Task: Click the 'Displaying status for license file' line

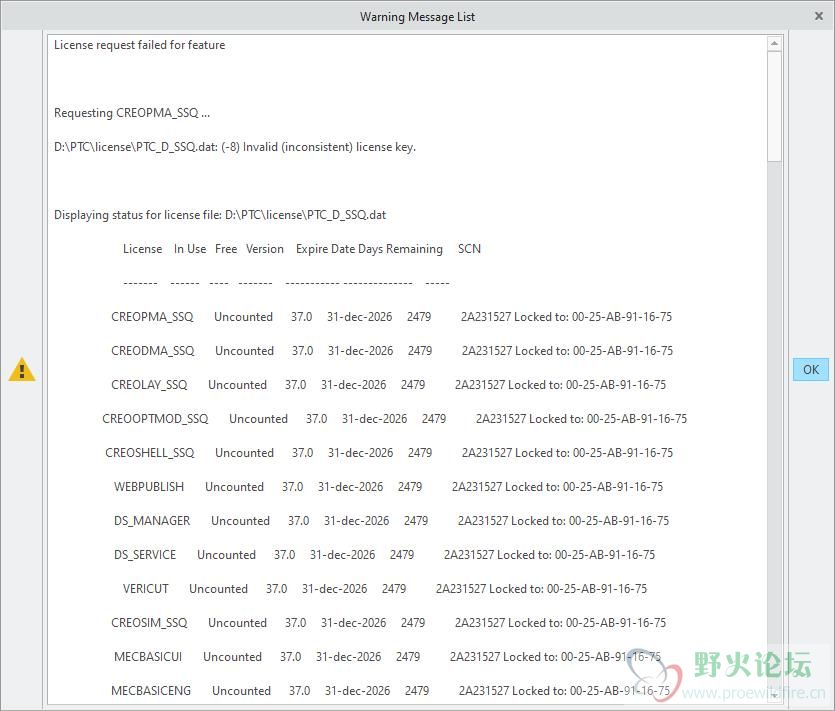Action: [x=220, y=215]
